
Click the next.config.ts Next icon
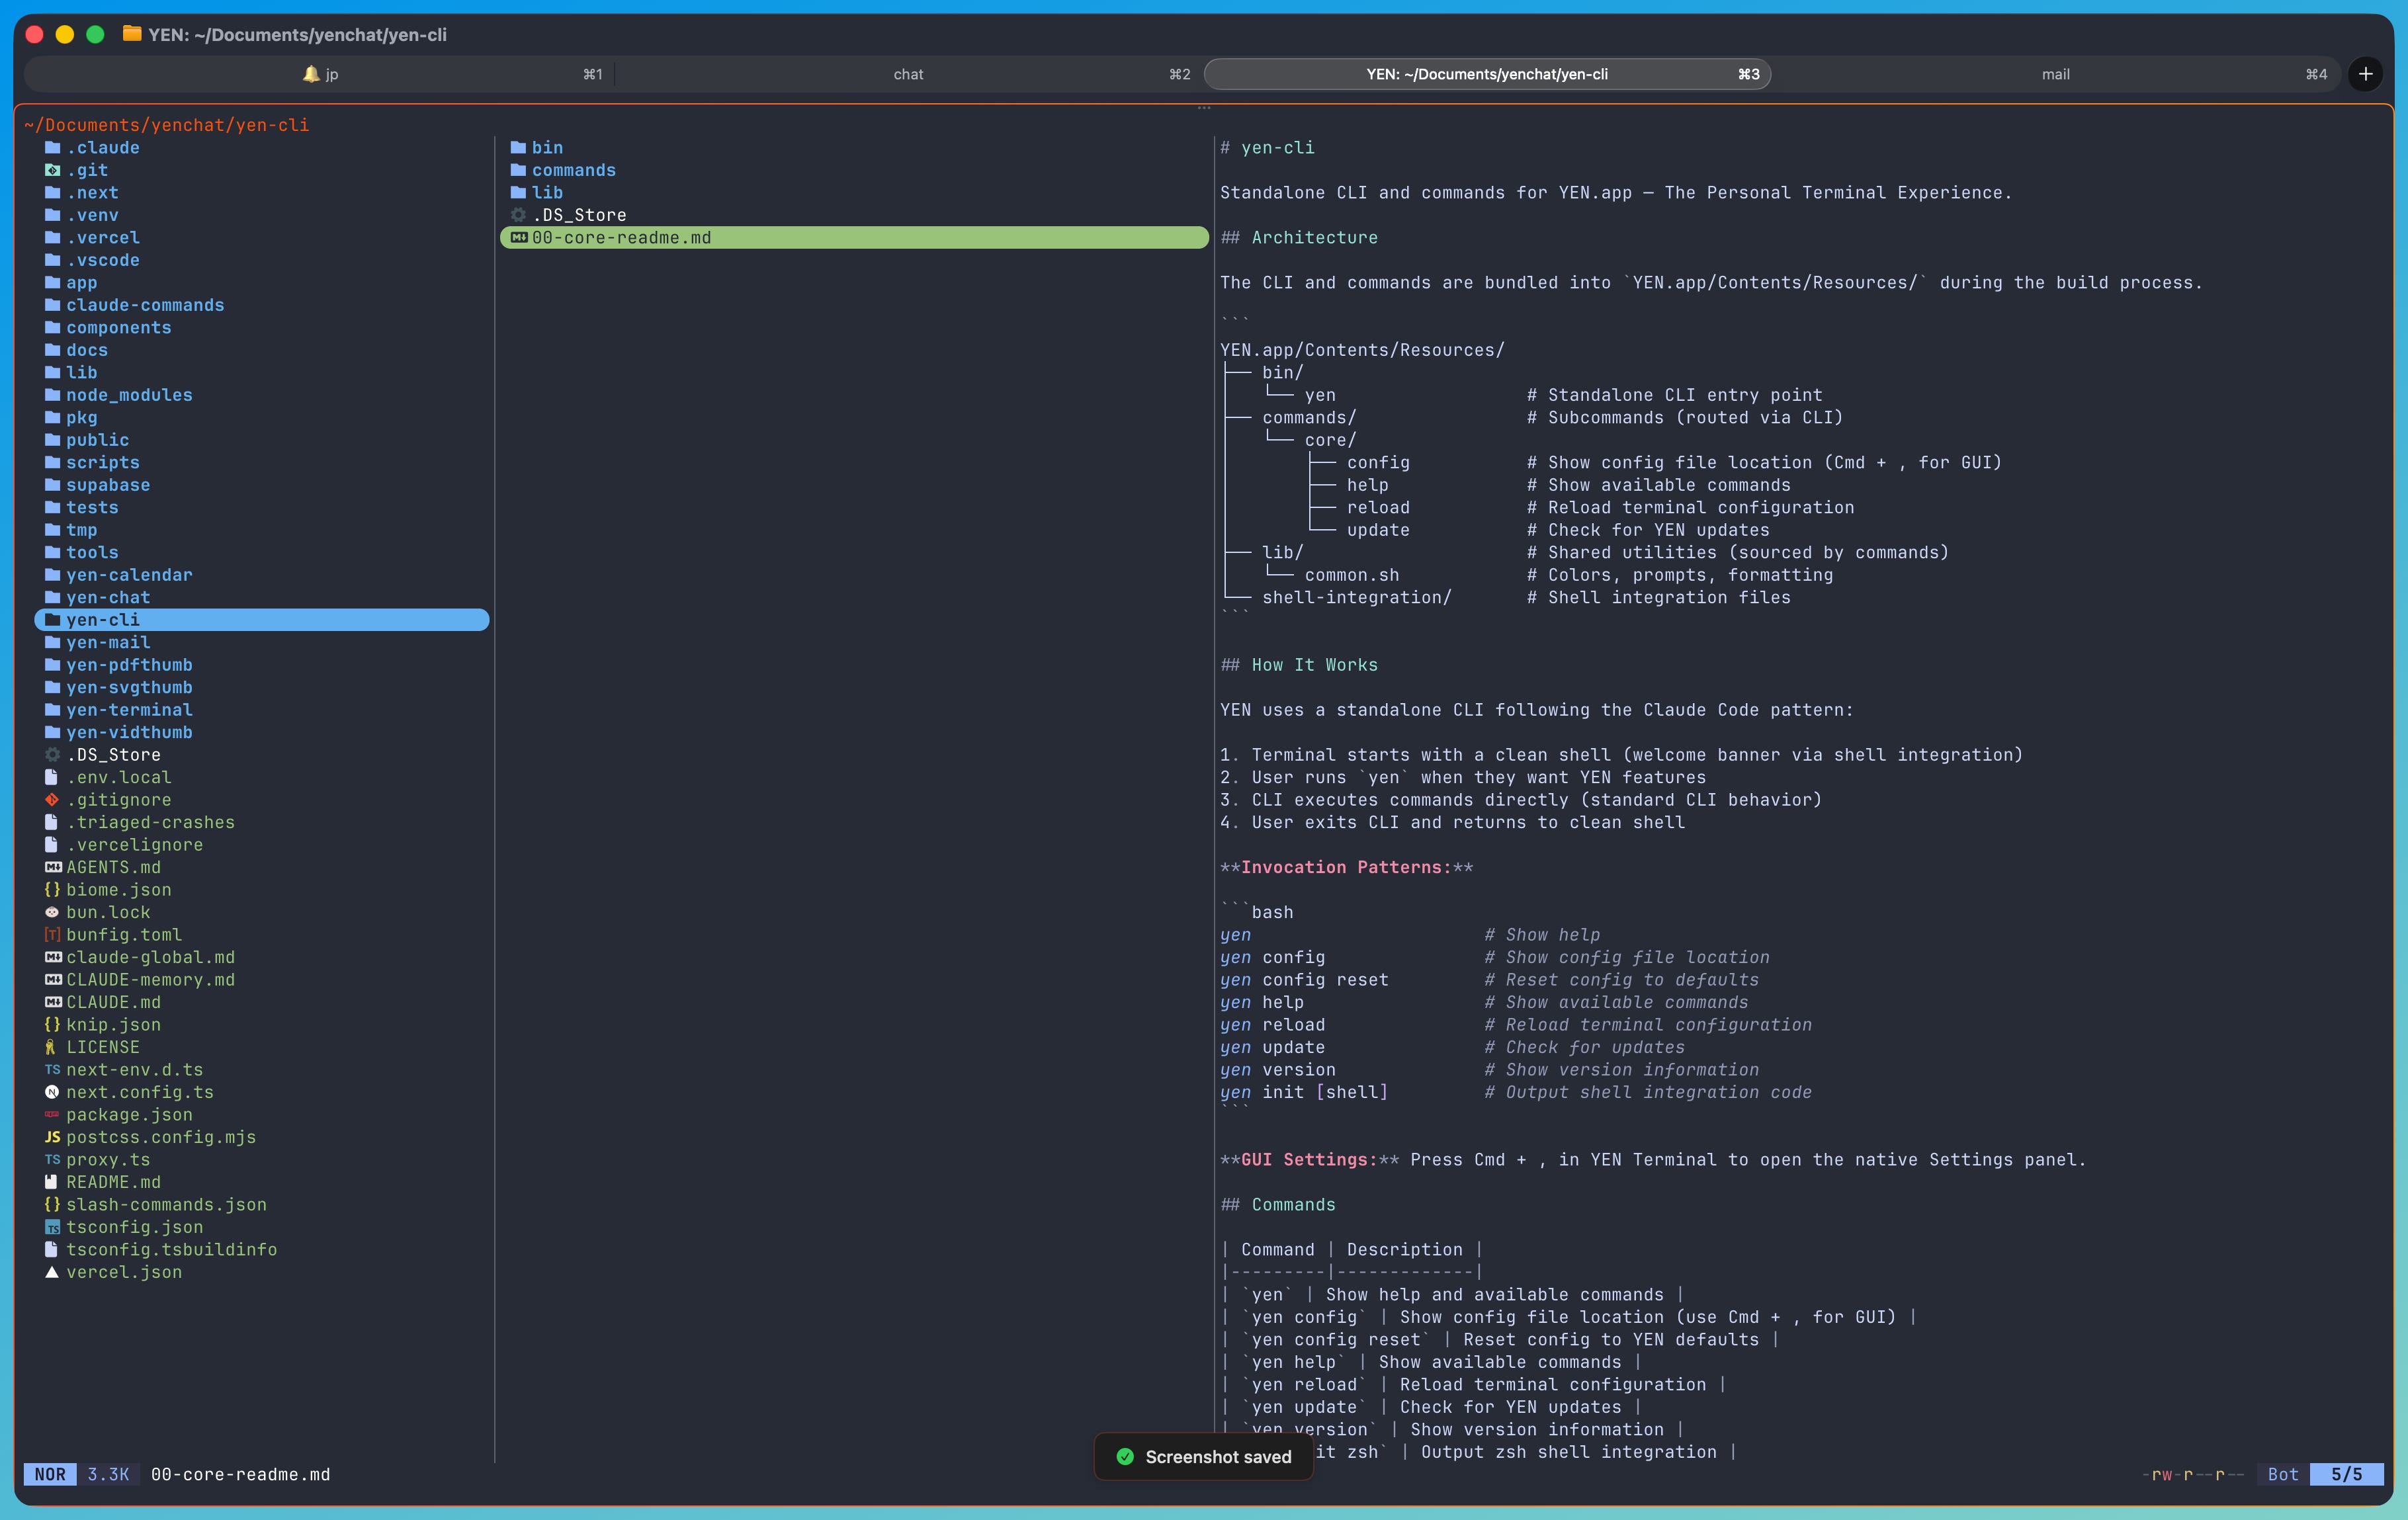click(x=52, y=1092)
